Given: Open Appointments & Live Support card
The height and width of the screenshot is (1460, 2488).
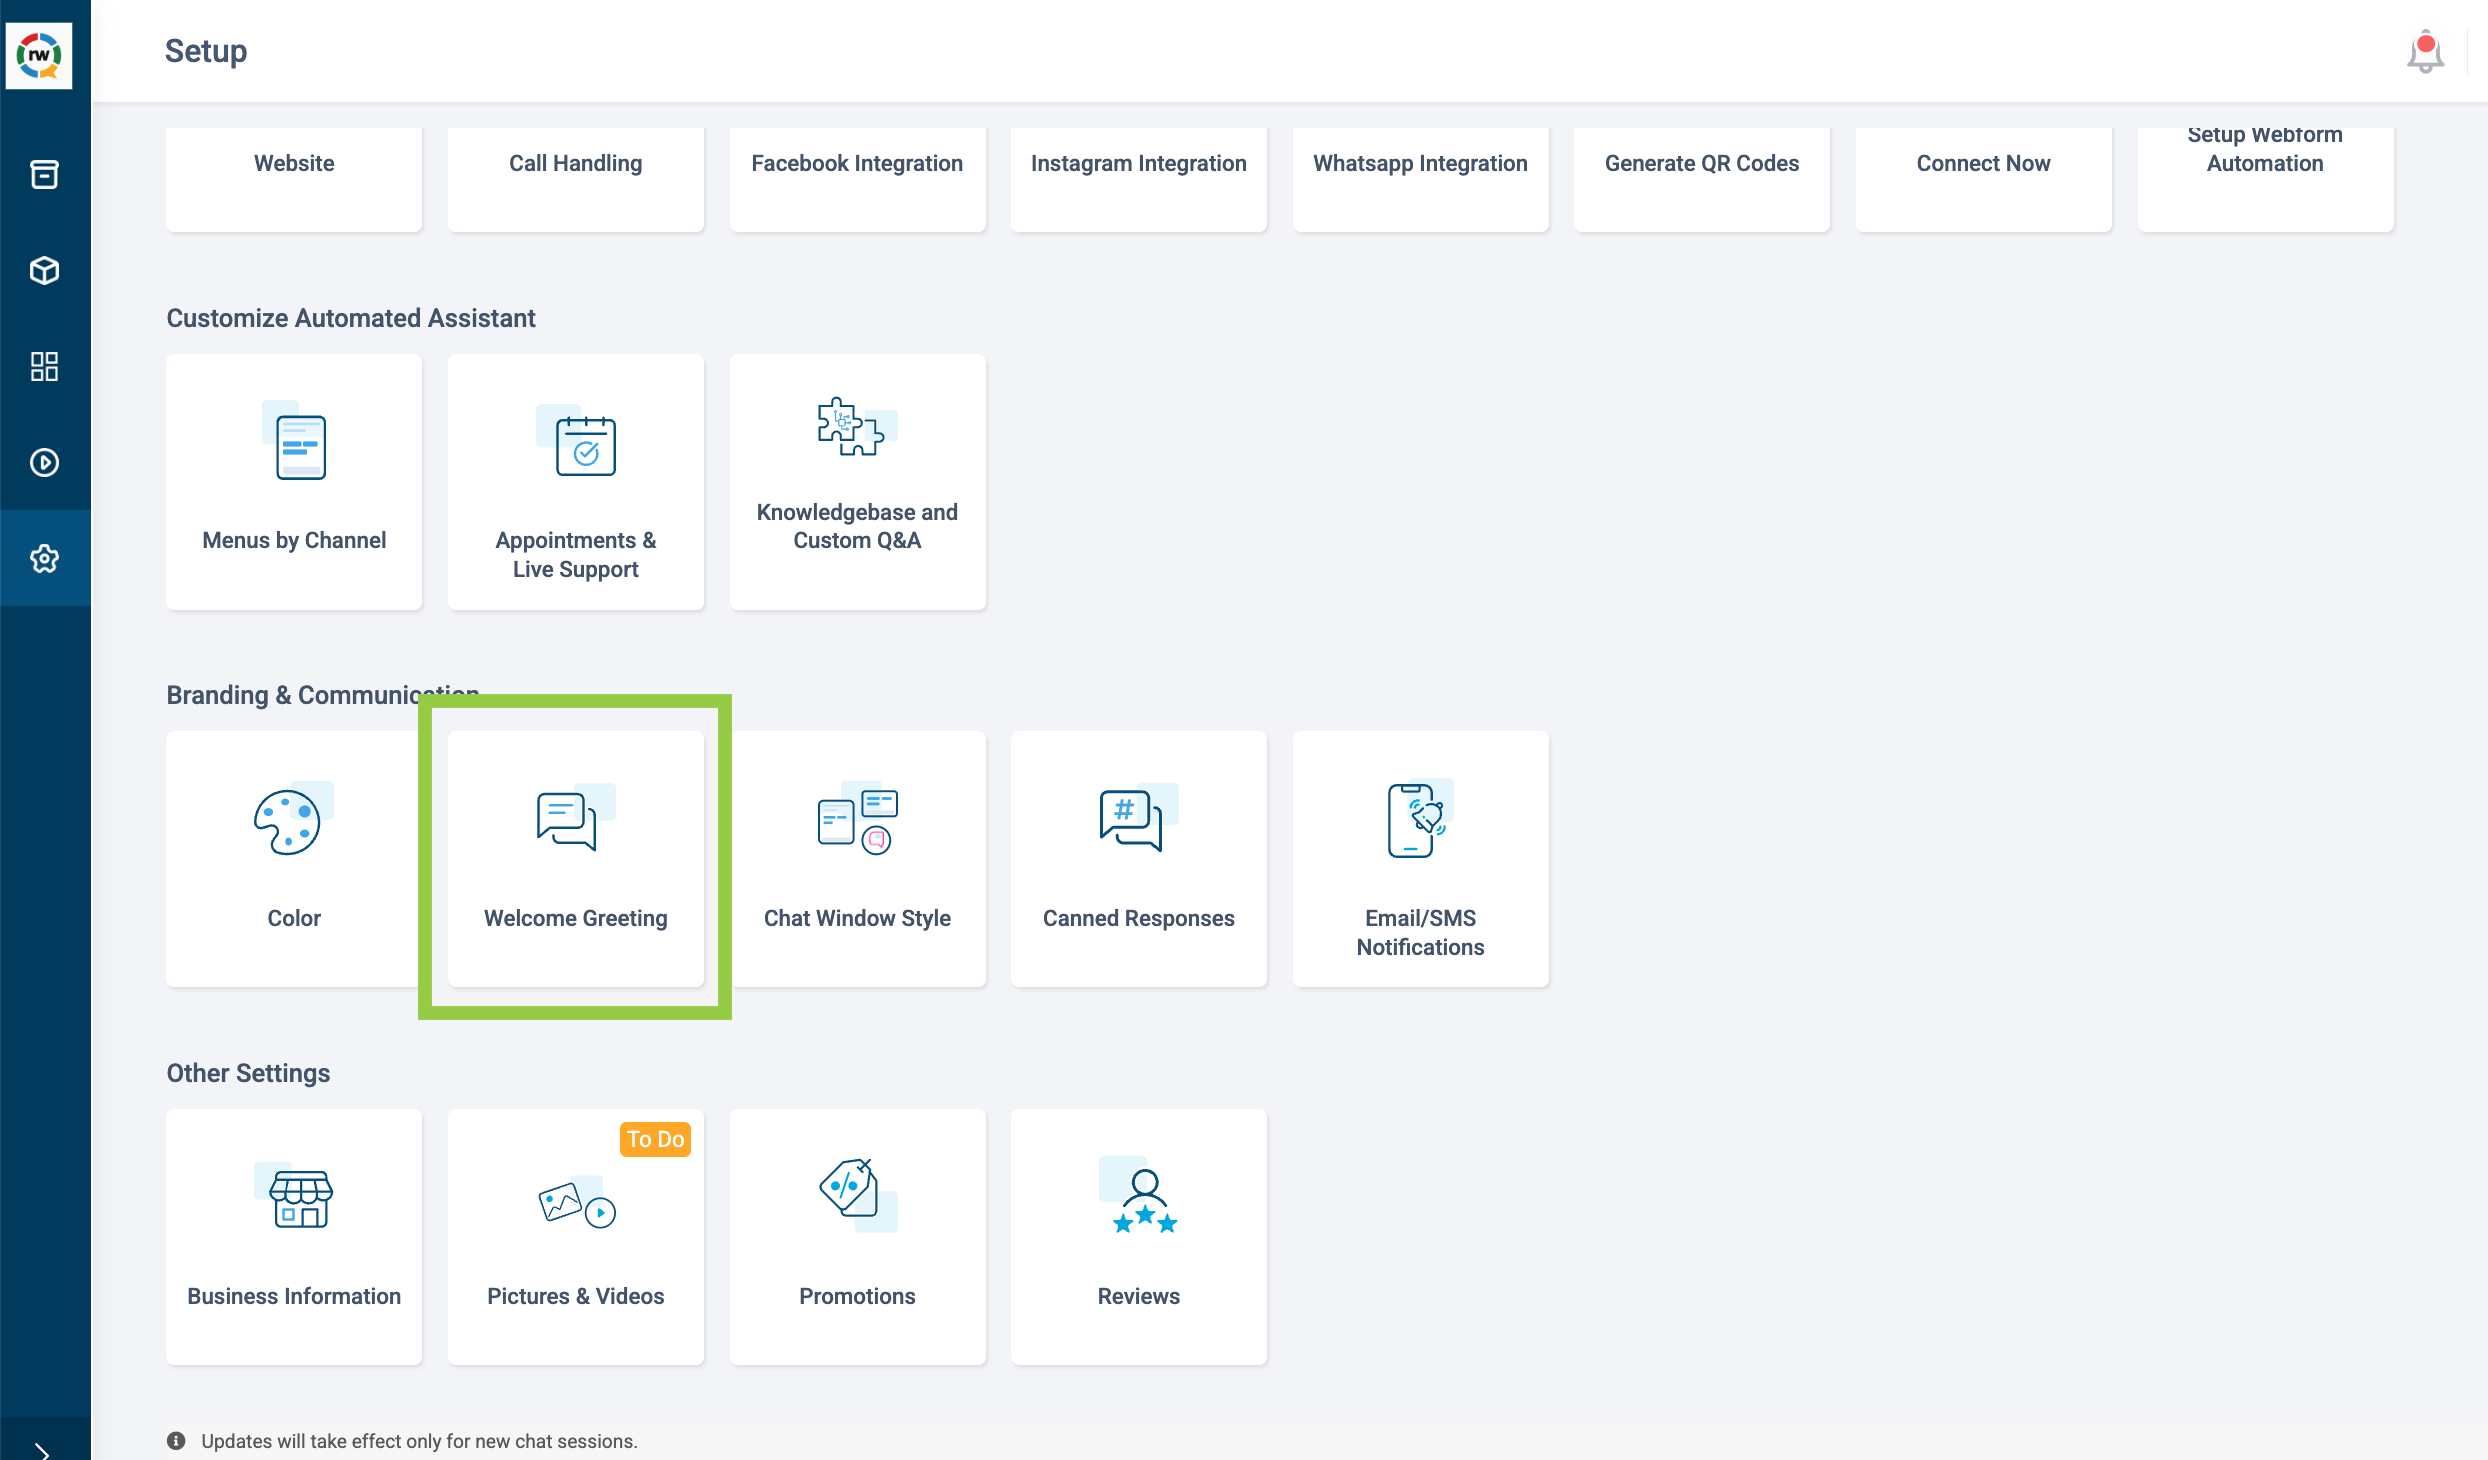Looking at the screenshot, I should pyautogui.click(x=575, y=482).
